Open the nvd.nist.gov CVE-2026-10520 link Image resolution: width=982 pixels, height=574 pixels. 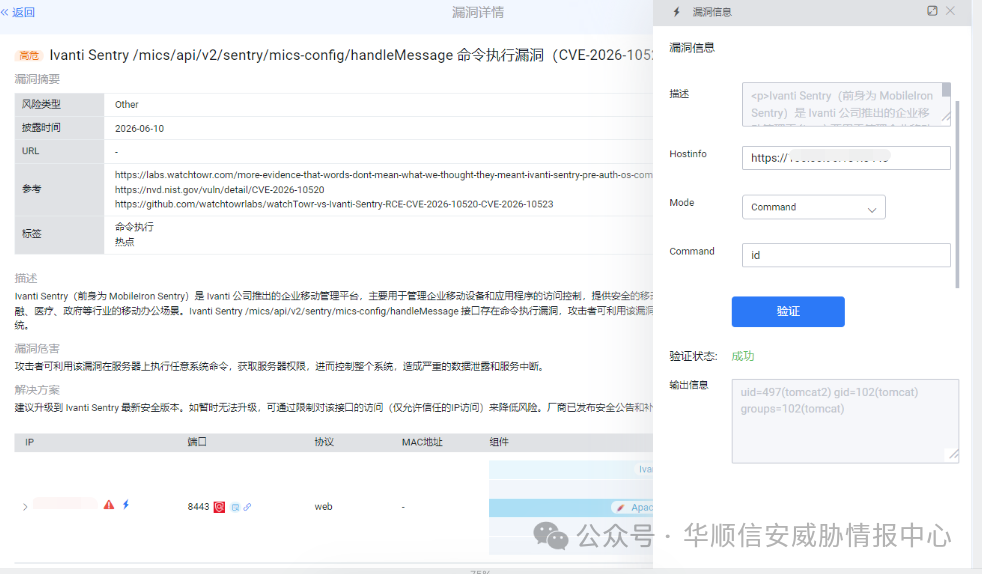tap(219, 190)
